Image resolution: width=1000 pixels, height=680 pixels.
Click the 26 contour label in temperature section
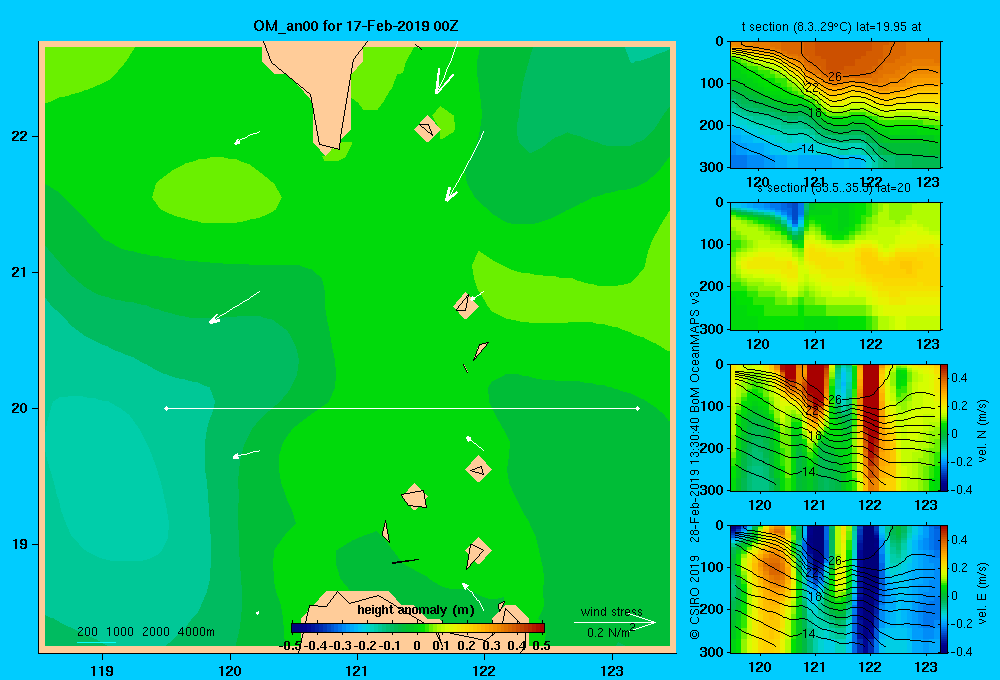[x=835, y=77]
